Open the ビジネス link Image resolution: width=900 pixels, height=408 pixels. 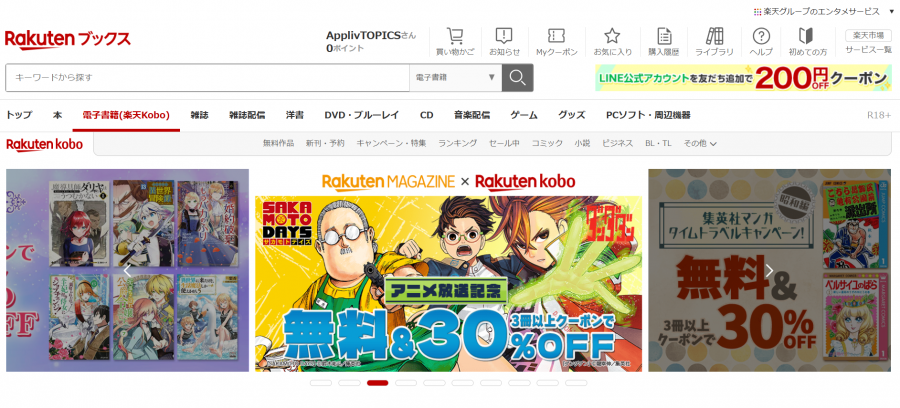[x=618, y=143]
